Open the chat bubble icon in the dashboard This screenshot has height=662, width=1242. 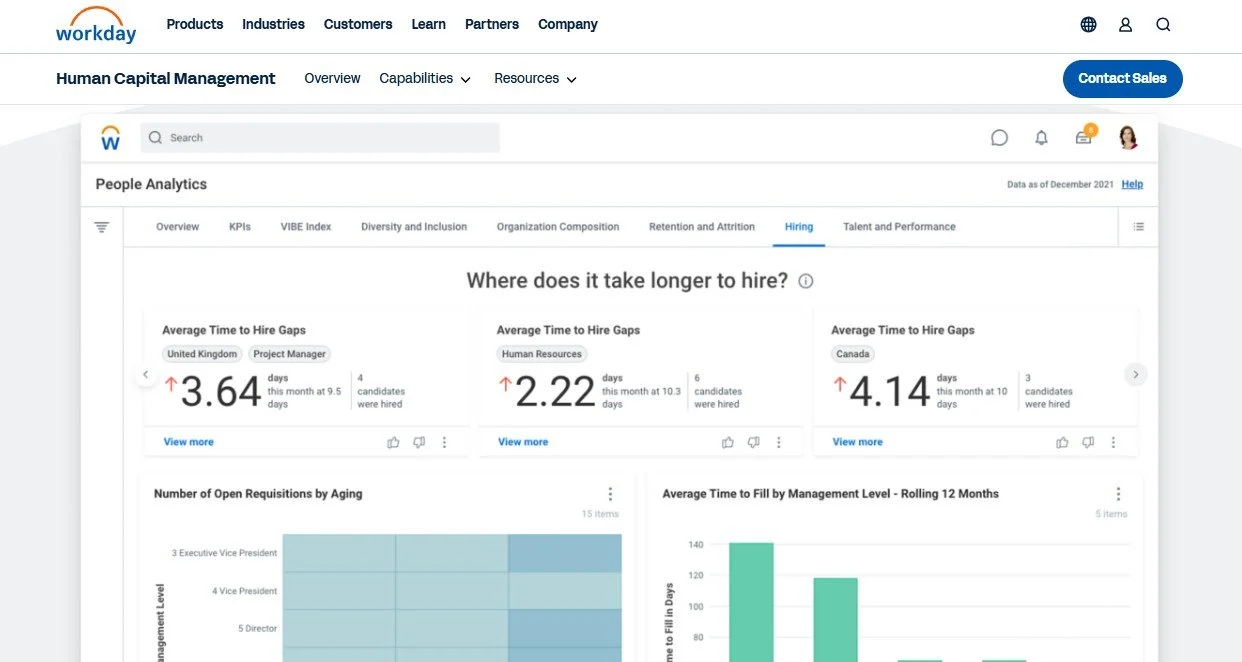(999, 138)
